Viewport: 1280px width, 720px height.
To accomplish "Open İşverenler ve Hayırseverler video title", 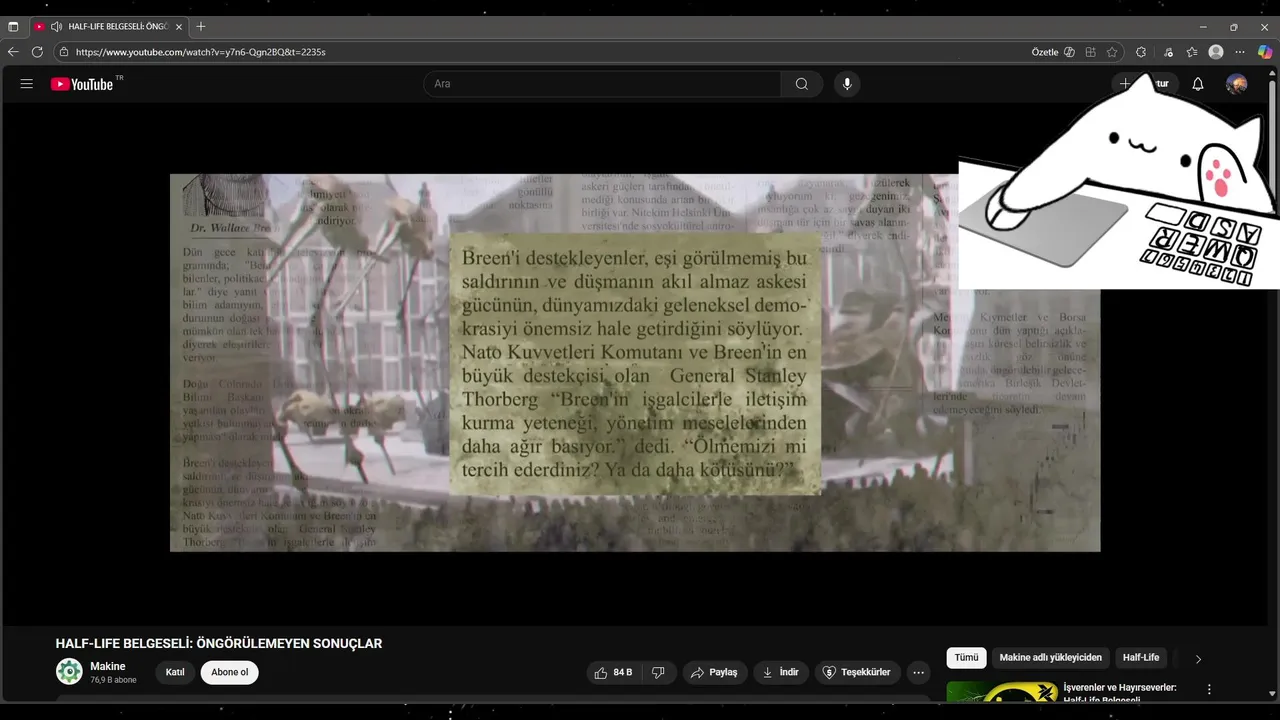I will pyautogui.click(x=1120, y=693).
